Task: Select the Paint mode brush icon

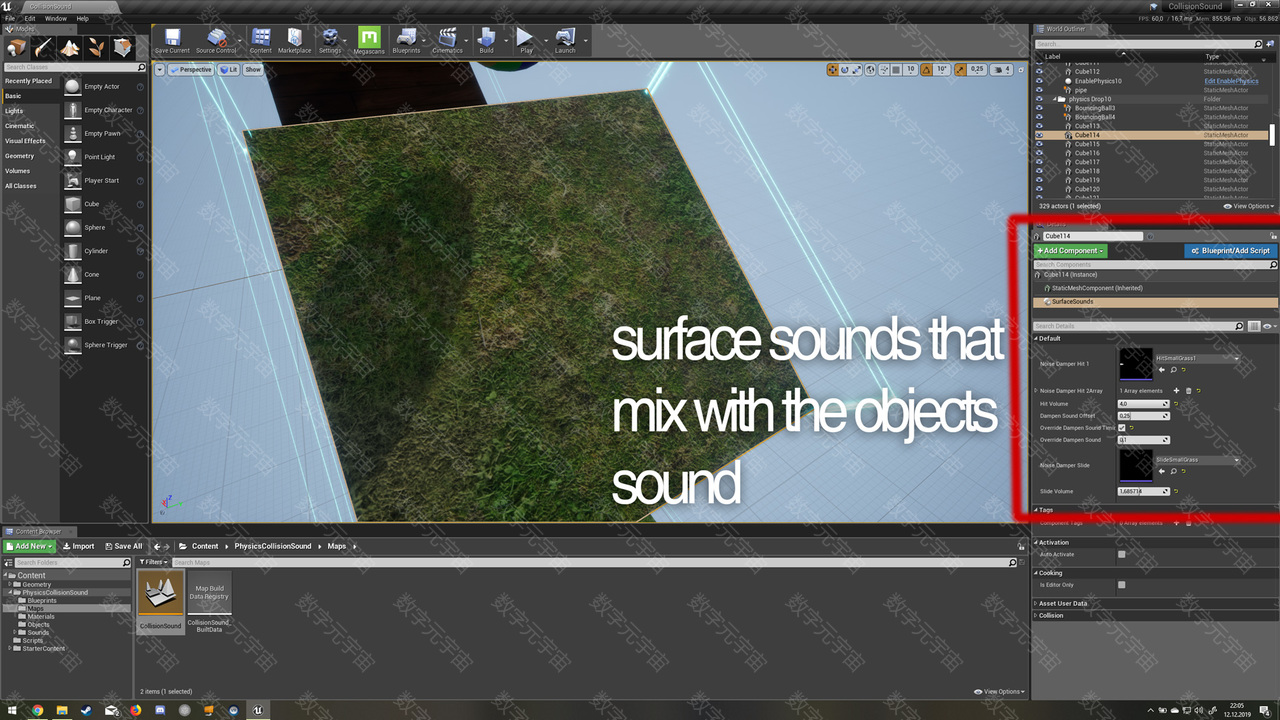Action: 44,48
